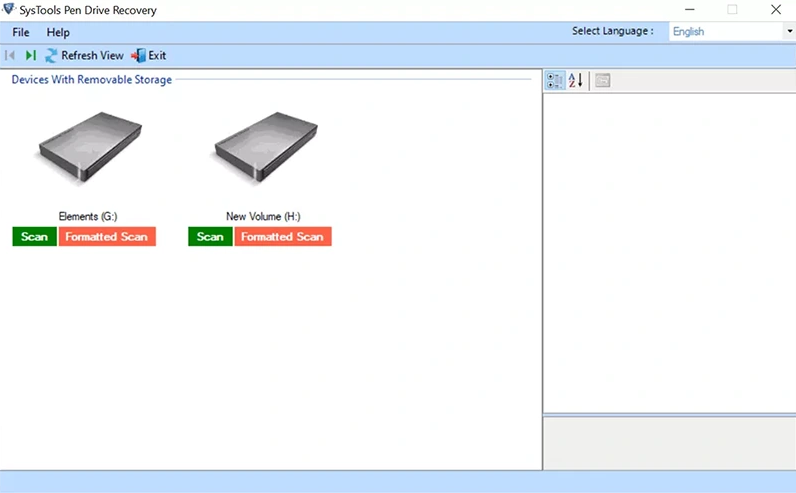Screen dimensions: 796x493
Task: Select the New Volume (H:) drive image
Action: coord(266,147)
